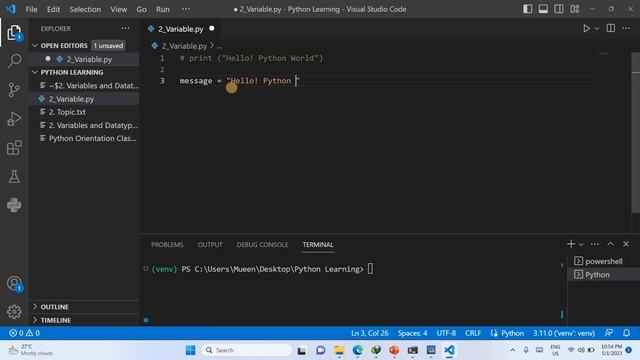Screen dimensions: 640x360
Task: Select interpreter 3.11.0 ('venv': venv)
Action: pyautogui.click(x=564, y=333)
